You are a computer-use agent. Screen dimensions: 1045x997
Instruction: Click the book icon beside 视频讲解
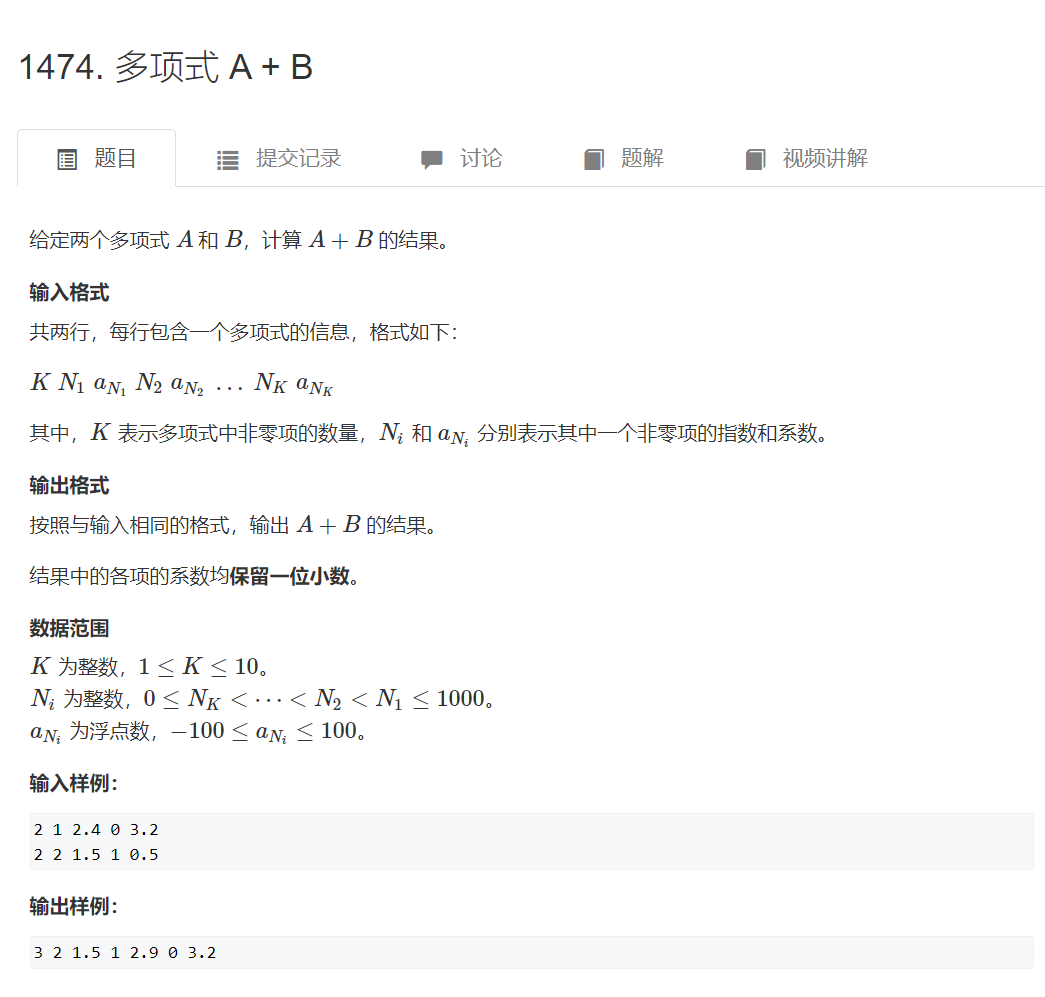755,160
